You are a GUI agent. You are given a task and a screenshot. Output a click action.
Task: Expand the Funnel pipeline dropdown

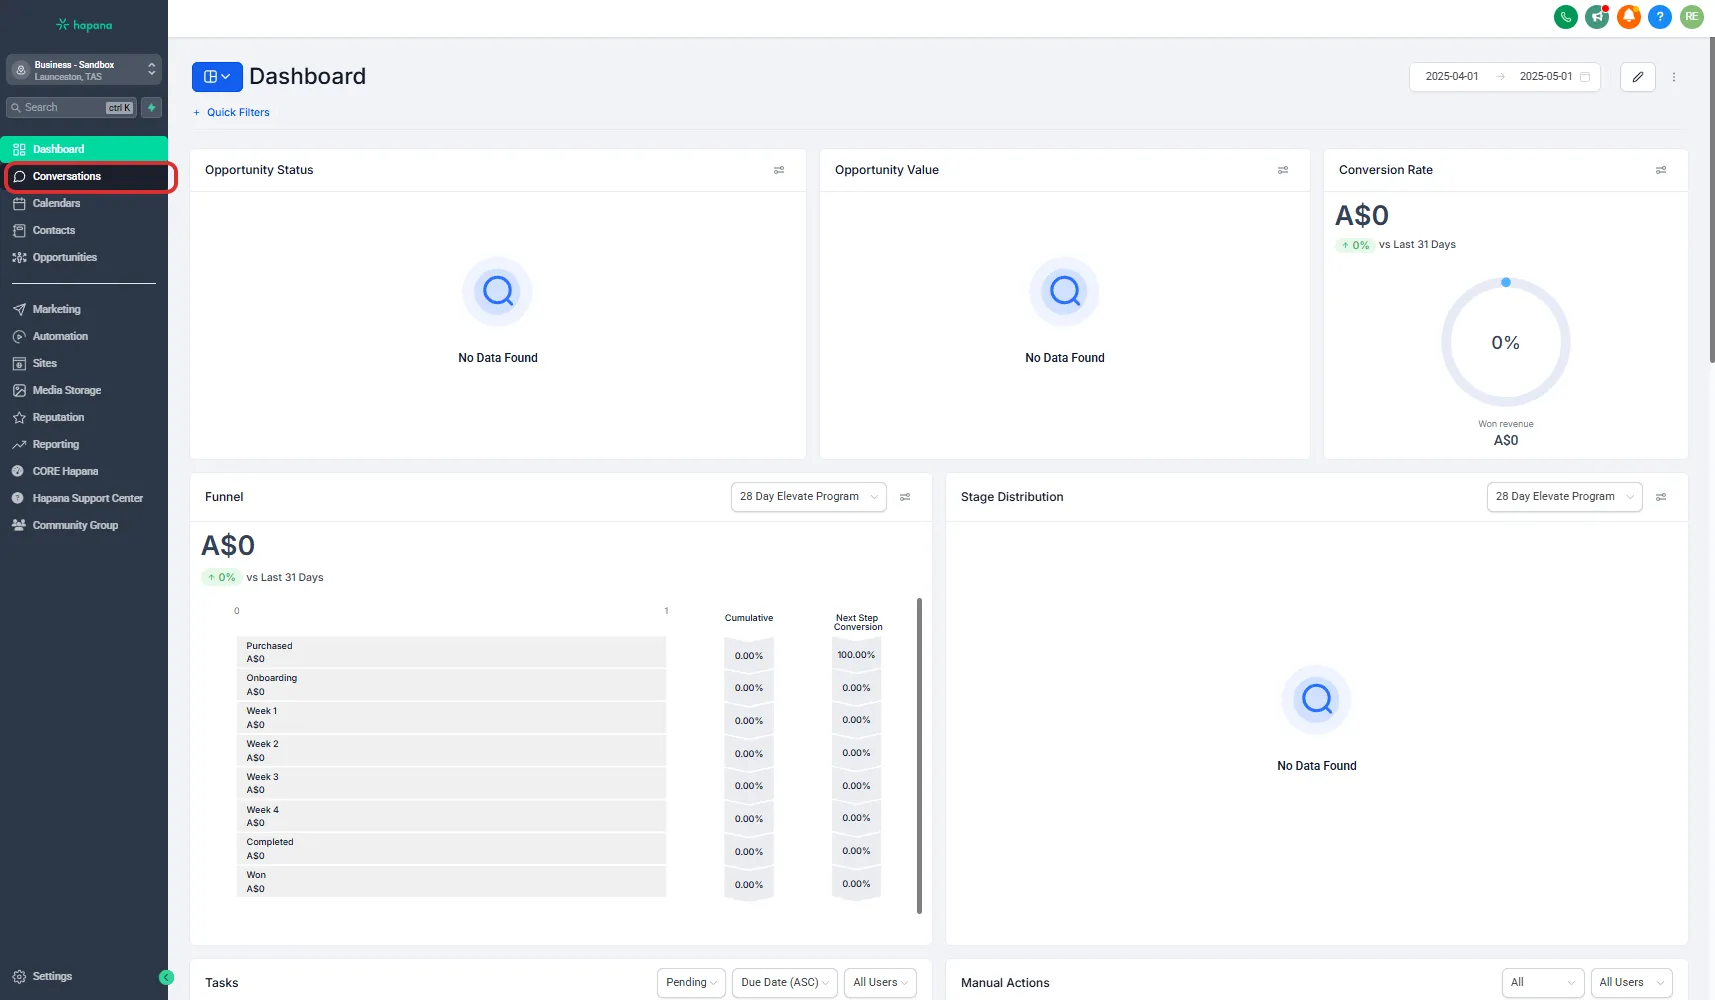[808, 497]
